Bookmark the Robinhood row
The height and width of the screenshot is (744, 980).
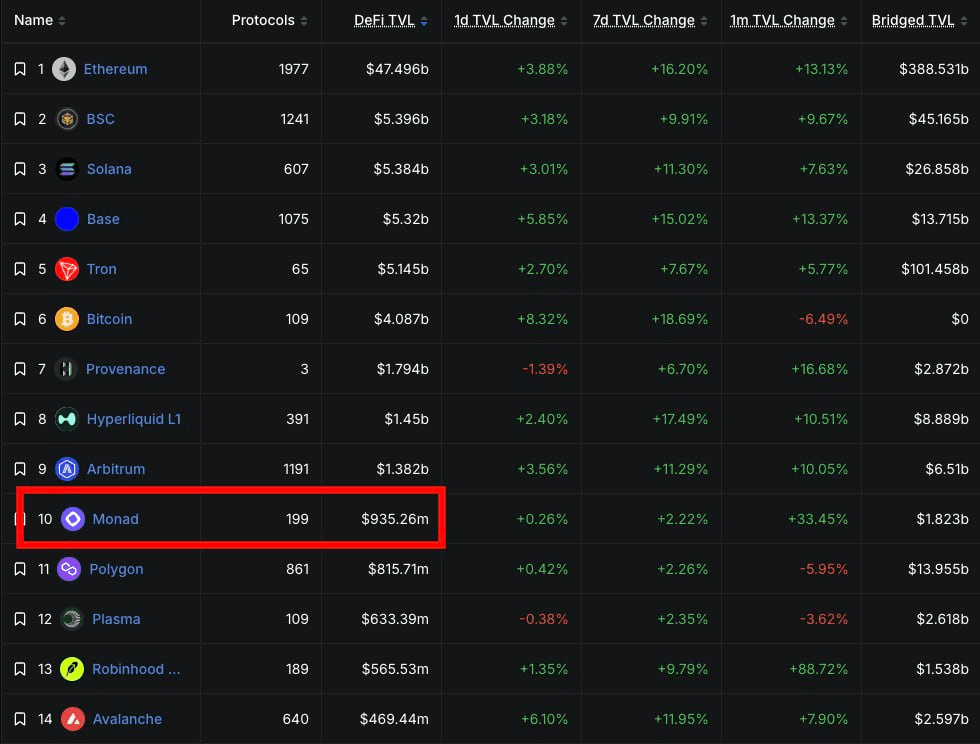tap(20, 669)
